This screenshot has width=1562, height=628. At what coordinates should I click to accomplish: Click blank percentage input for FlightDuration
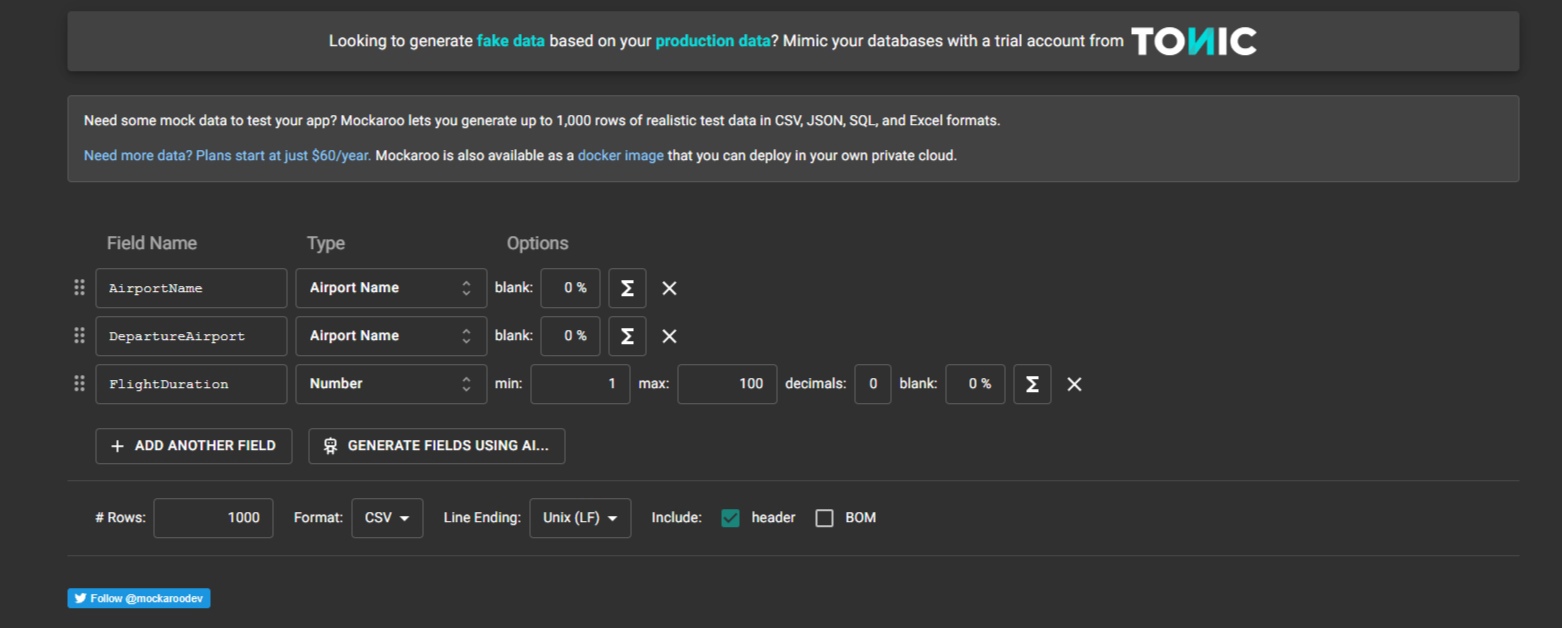pyautogui.click(x=975, y=384)
